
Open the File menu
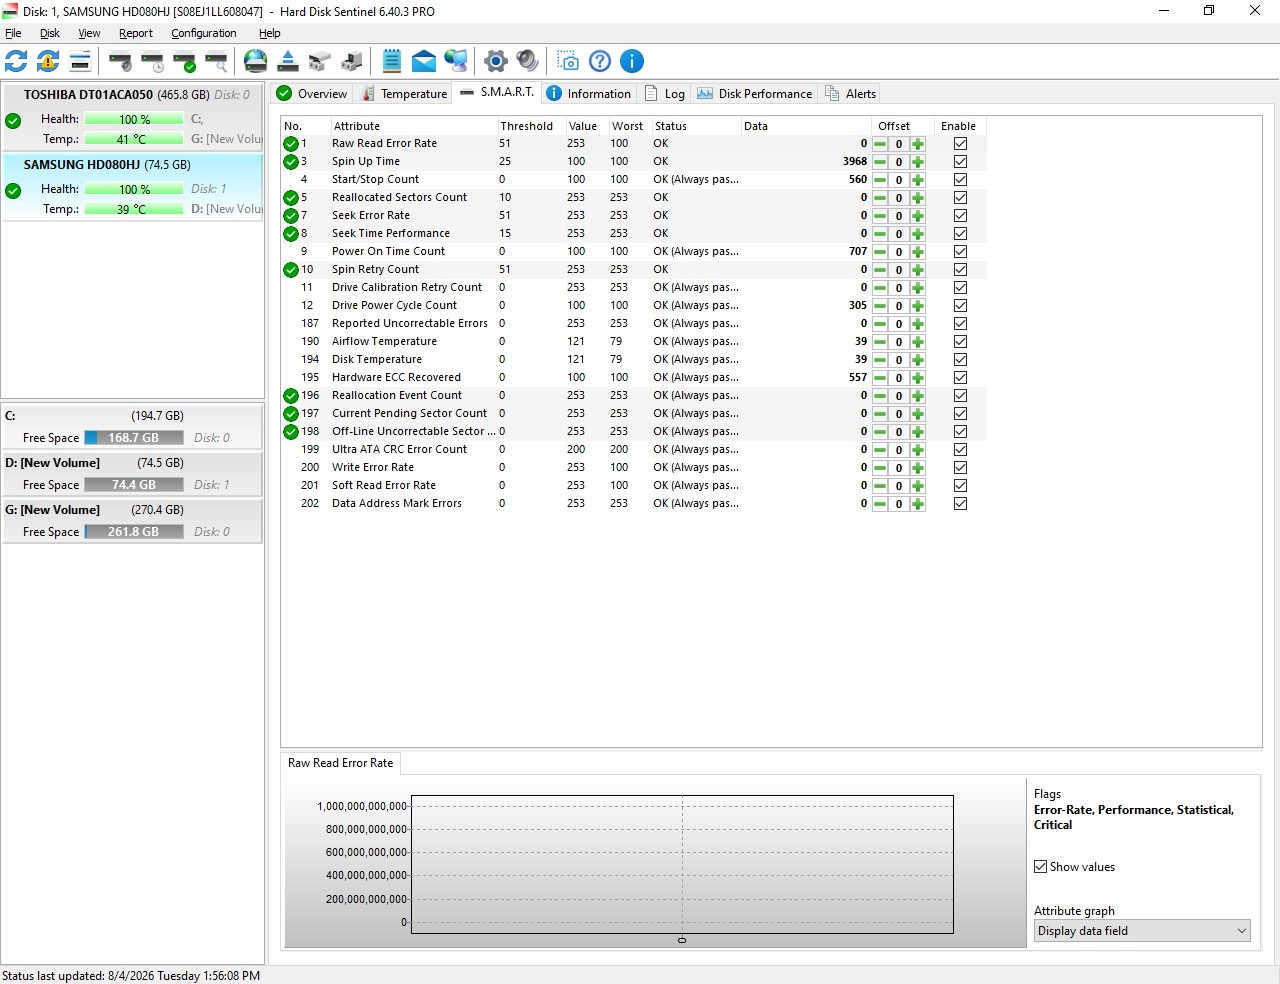(x=13, y=33)
